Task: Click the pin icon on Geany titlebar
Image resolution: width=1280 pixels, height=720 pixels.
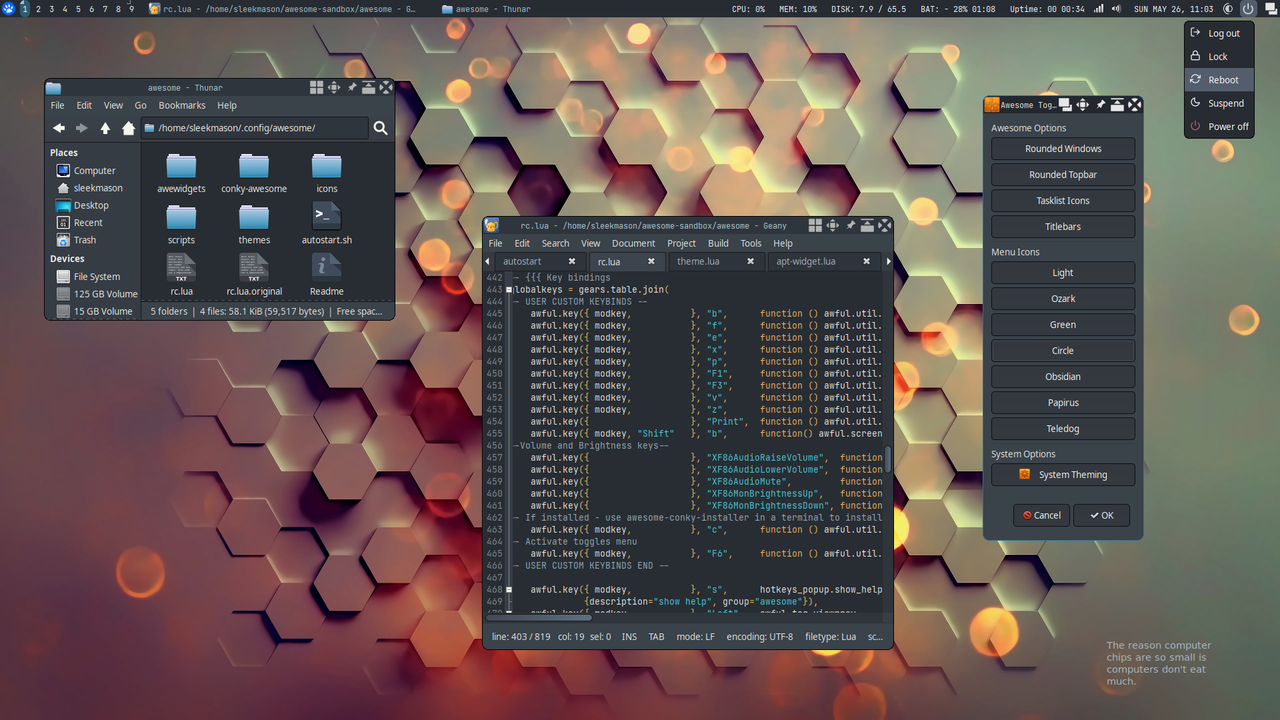Action: pos(850,226)
